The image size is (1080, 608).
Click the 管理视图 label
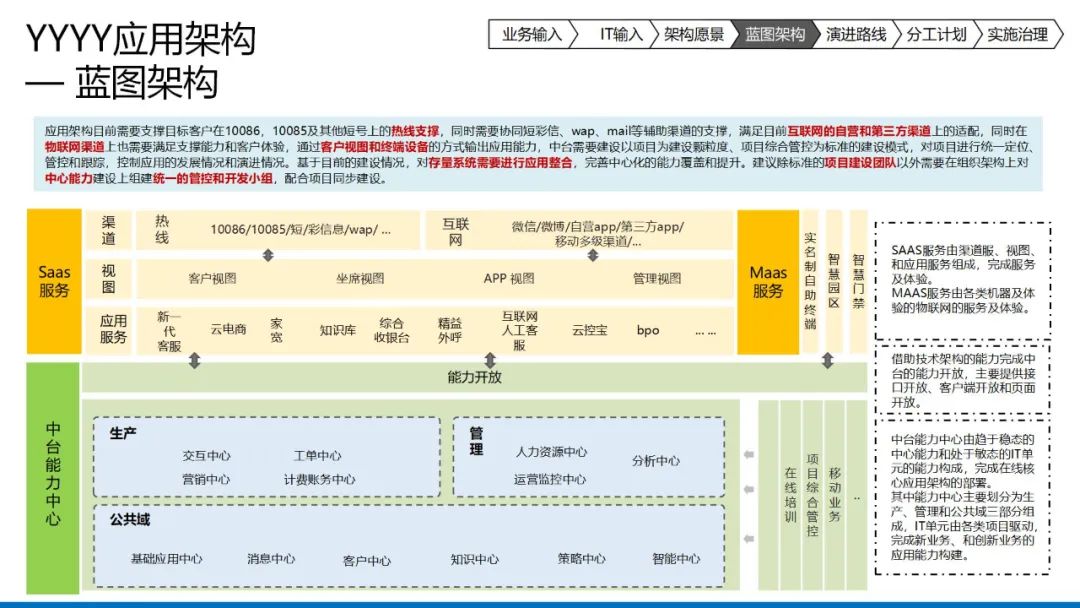pos(657,278)
